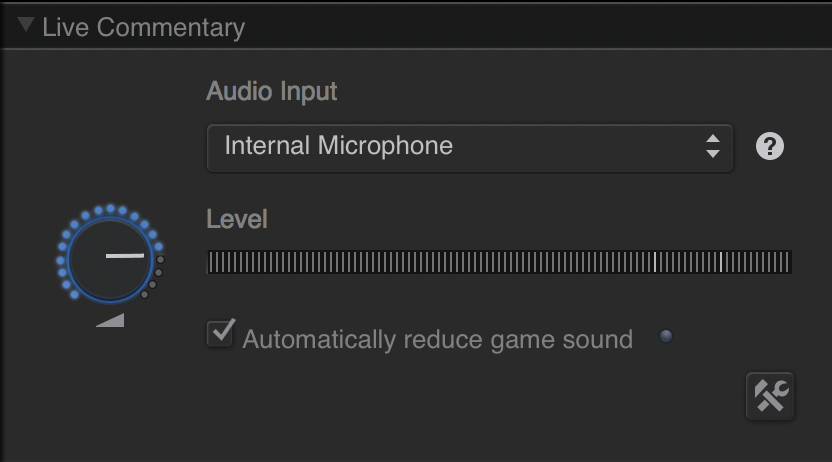
Task: Click the small blue indicator dot beside game sound
Action: (665, 336)
